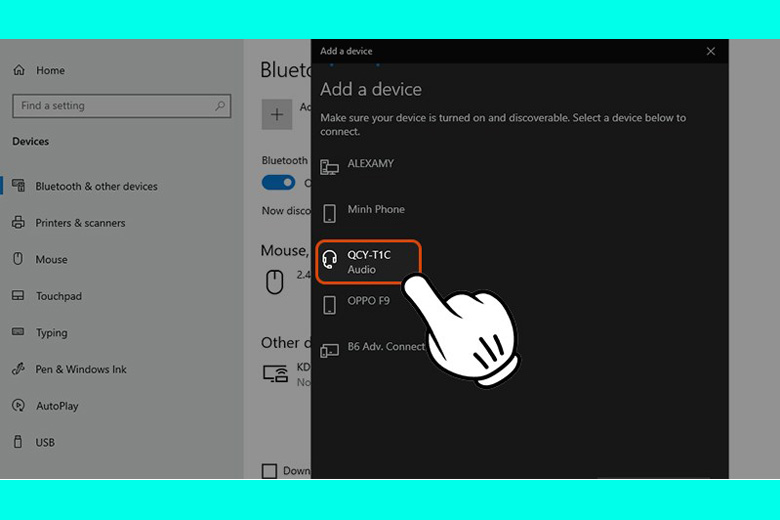Screen dimensions: 780x520
Task: Click the computer icon beside ALEXAMY
Action: [329, 168]
